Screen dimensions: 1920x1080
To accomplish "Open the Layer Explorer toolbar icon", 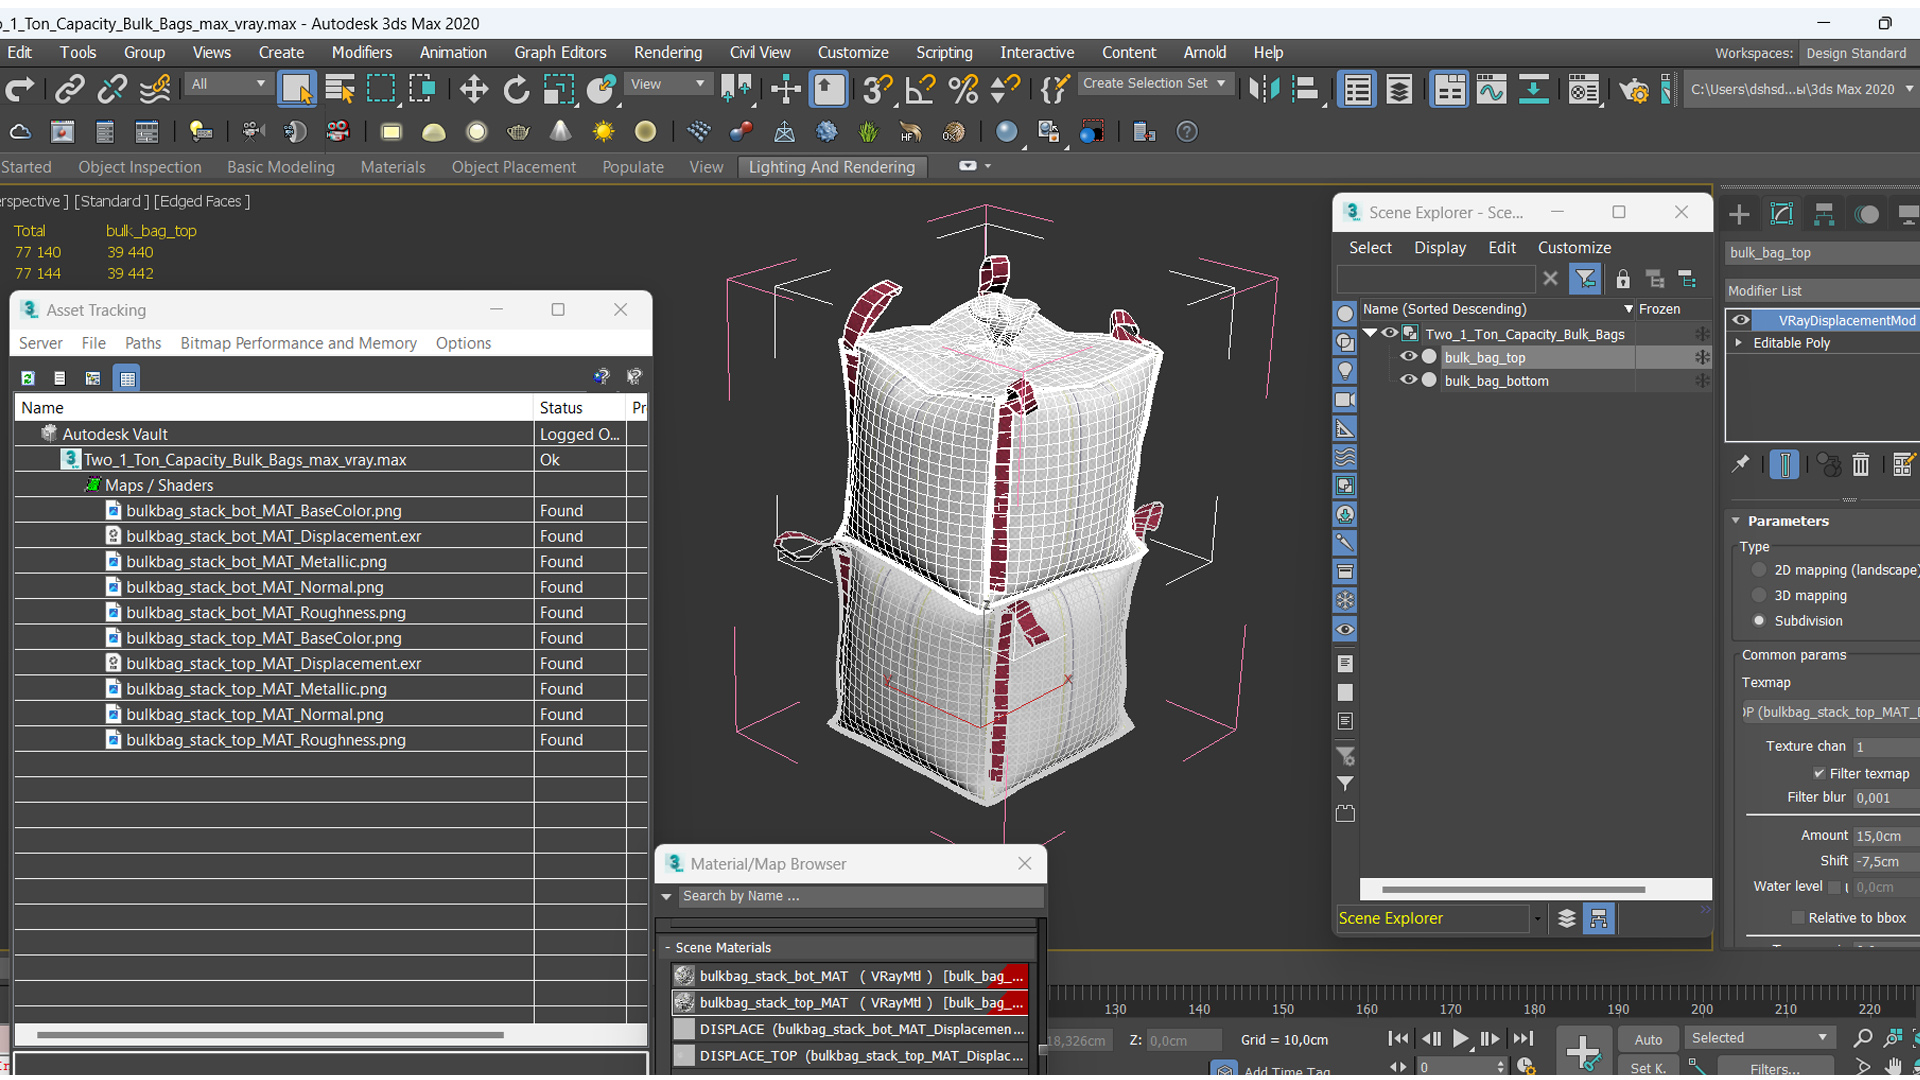I will pos(1399,90).
